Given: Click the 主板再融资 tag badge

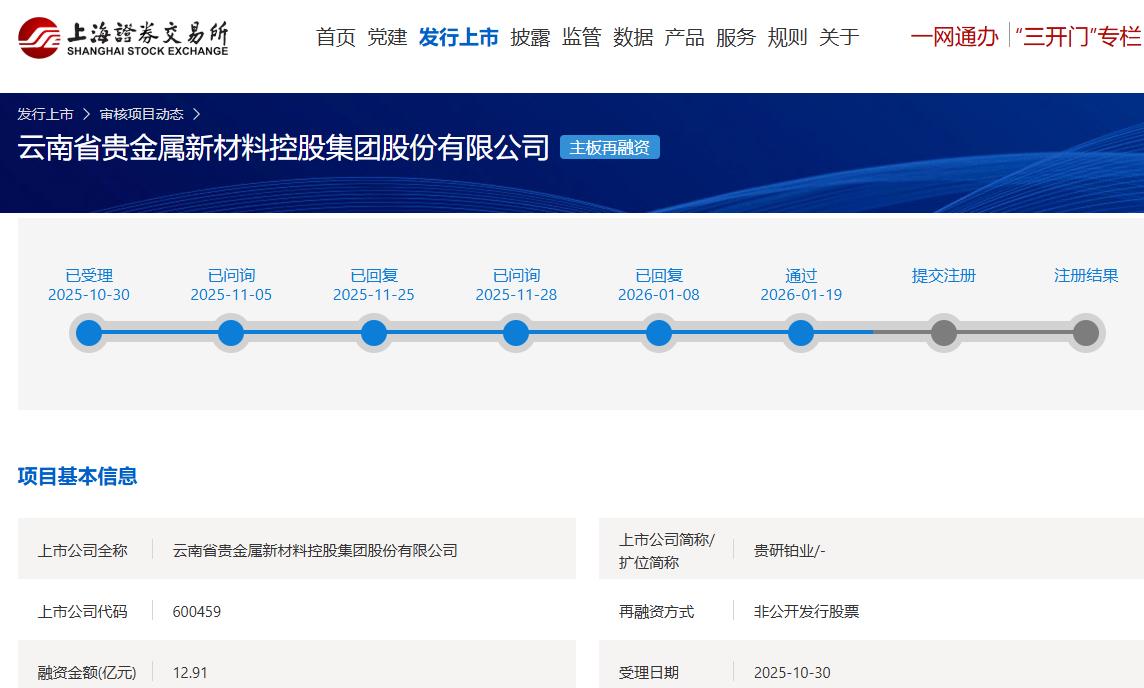Looking at the screenshot, I should 610,148.
